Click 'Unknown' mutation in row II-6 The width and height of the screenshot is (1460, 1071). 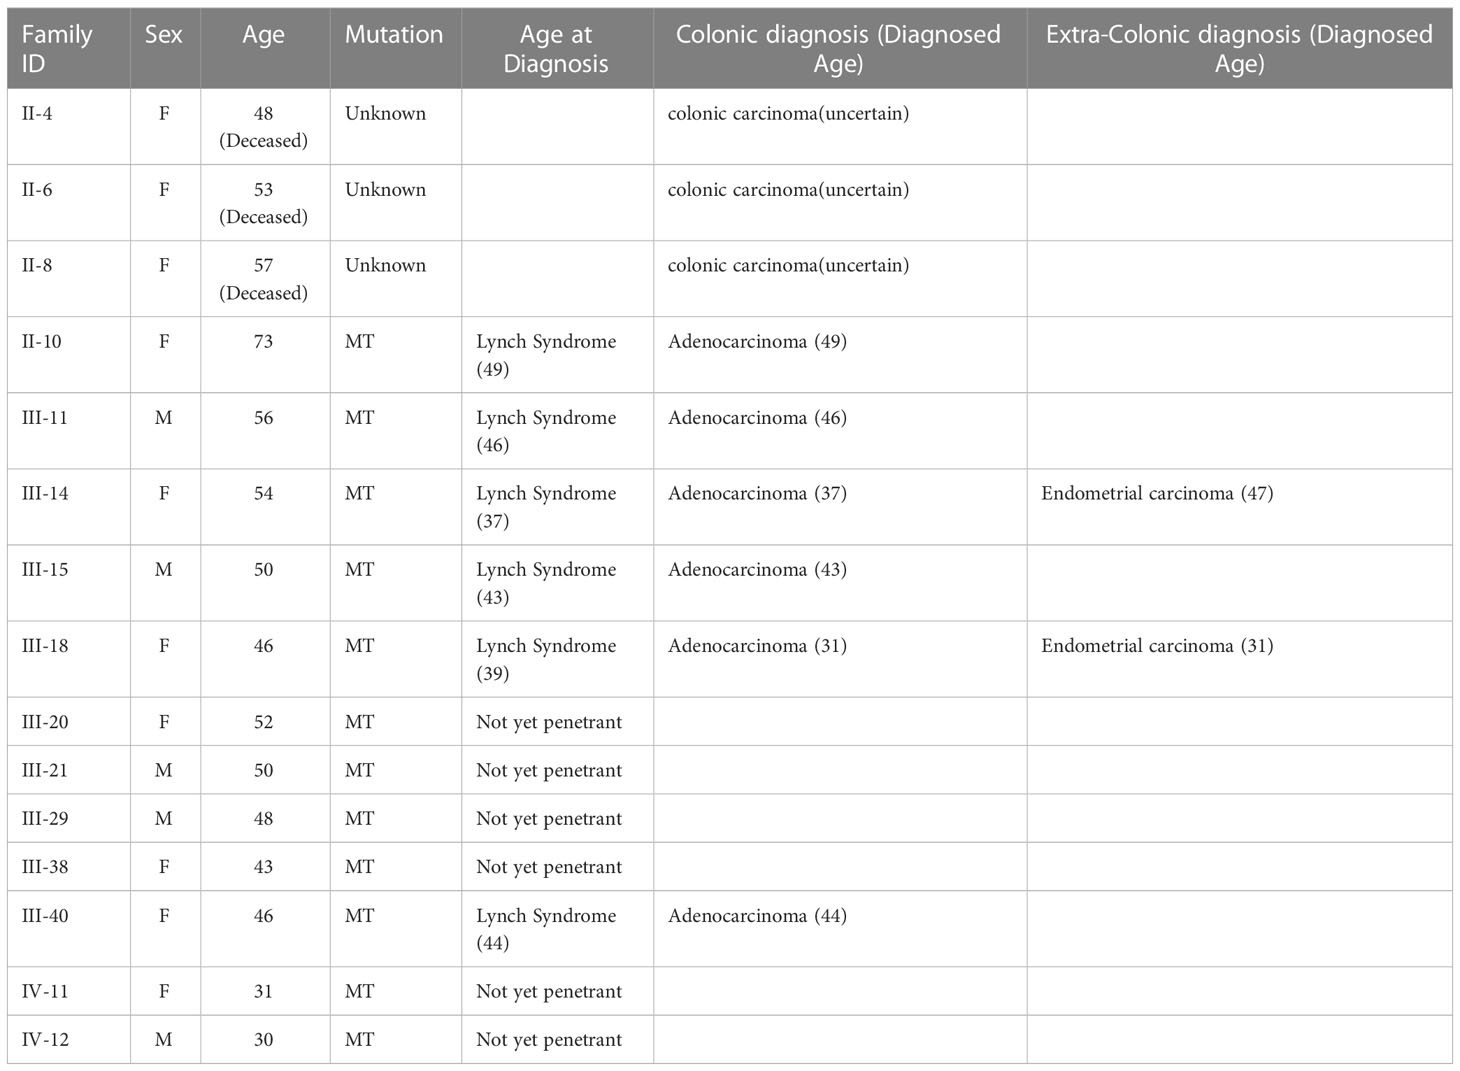point(385,190)
